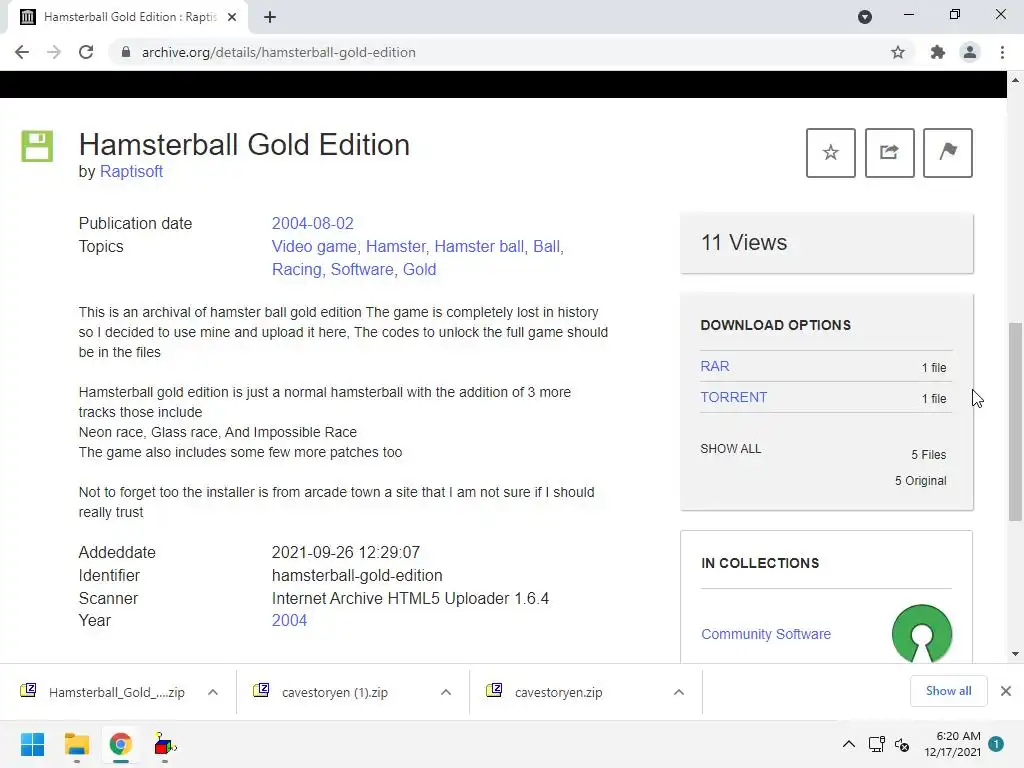Click Show all downloads button

coord(948,691)
